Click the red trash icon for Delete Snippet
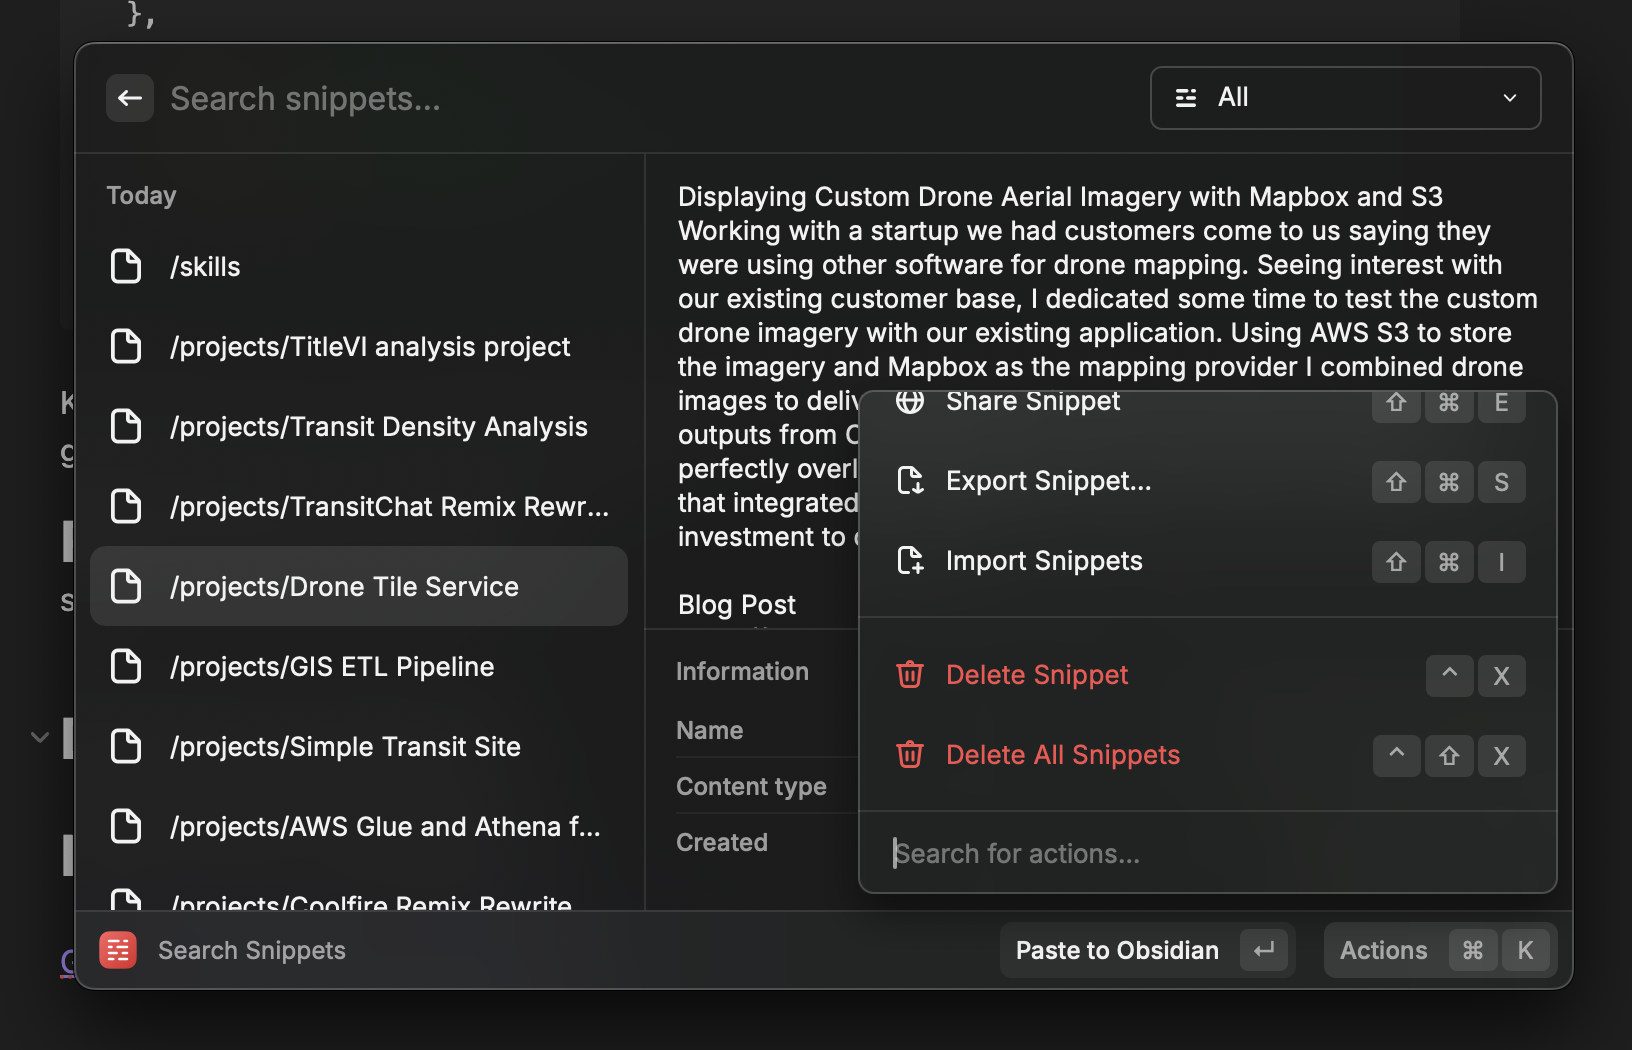Viewport: 1632px width, 1050px height. coord(910,675)
